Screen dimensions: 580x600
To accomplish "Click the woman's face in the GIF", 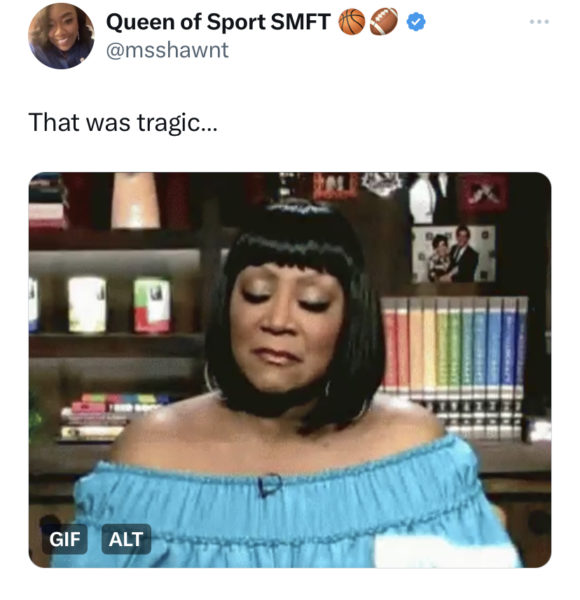I will point(287,329).
